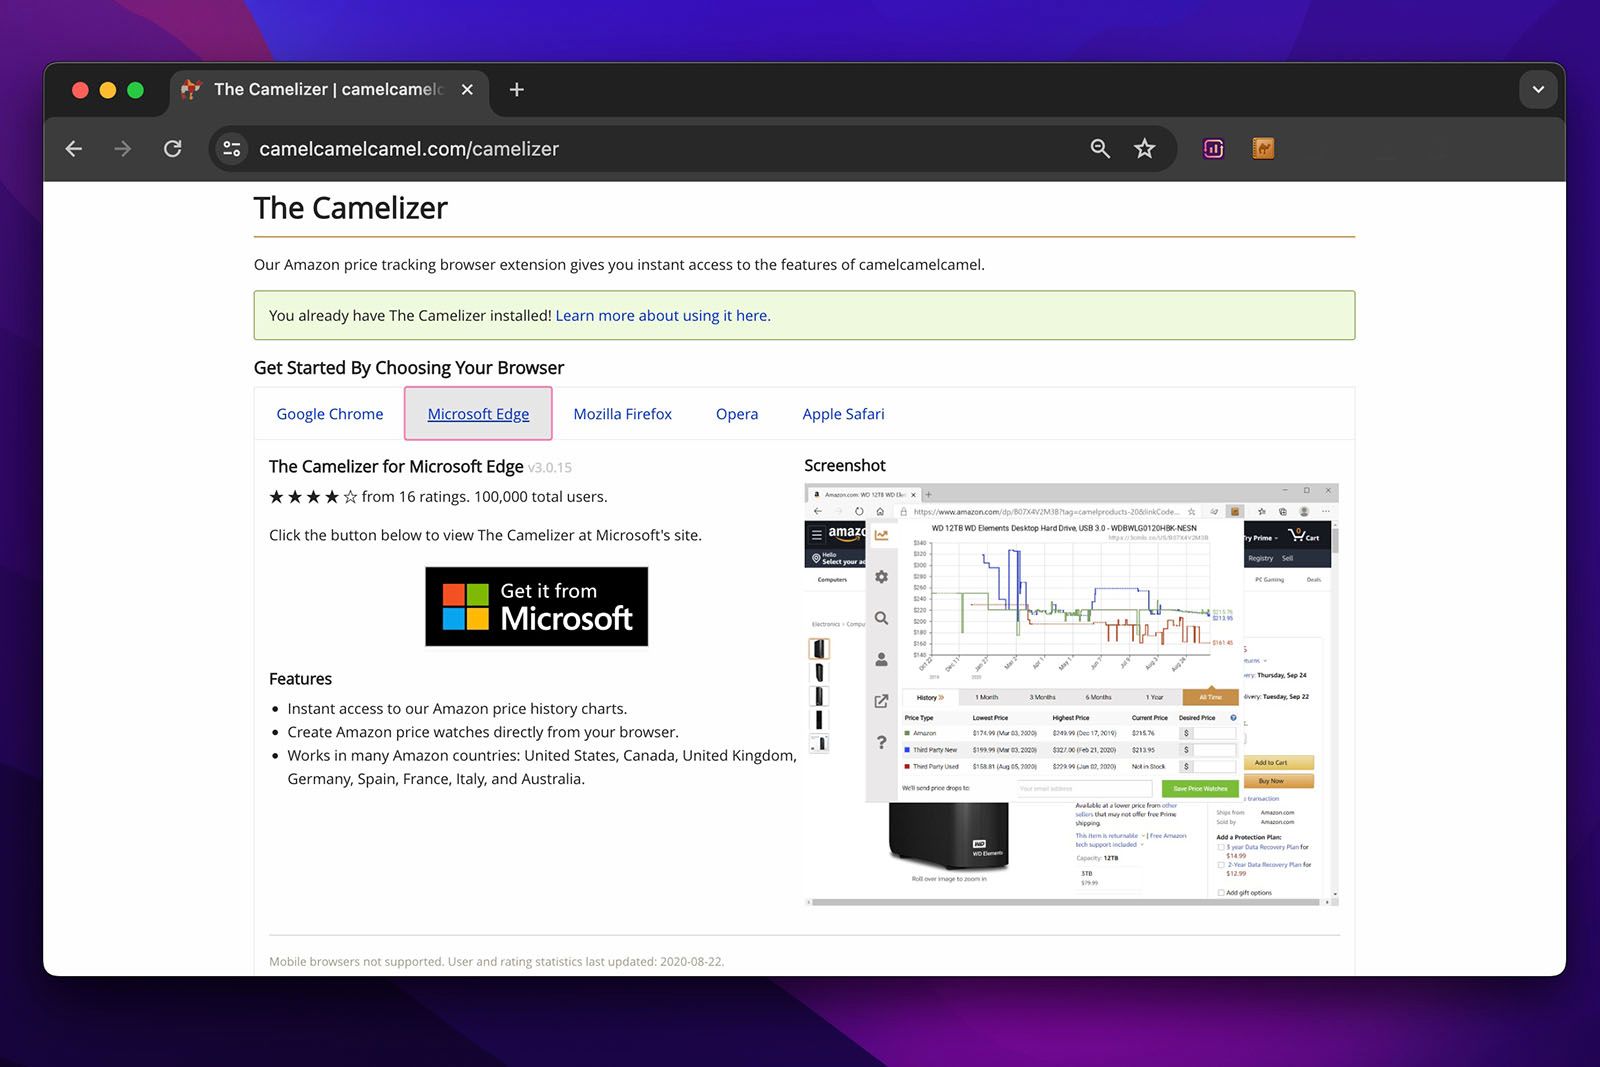Click the Get it from Microsoft button
Viewport: 1600px width, 1067px height.
pos(537,607)
